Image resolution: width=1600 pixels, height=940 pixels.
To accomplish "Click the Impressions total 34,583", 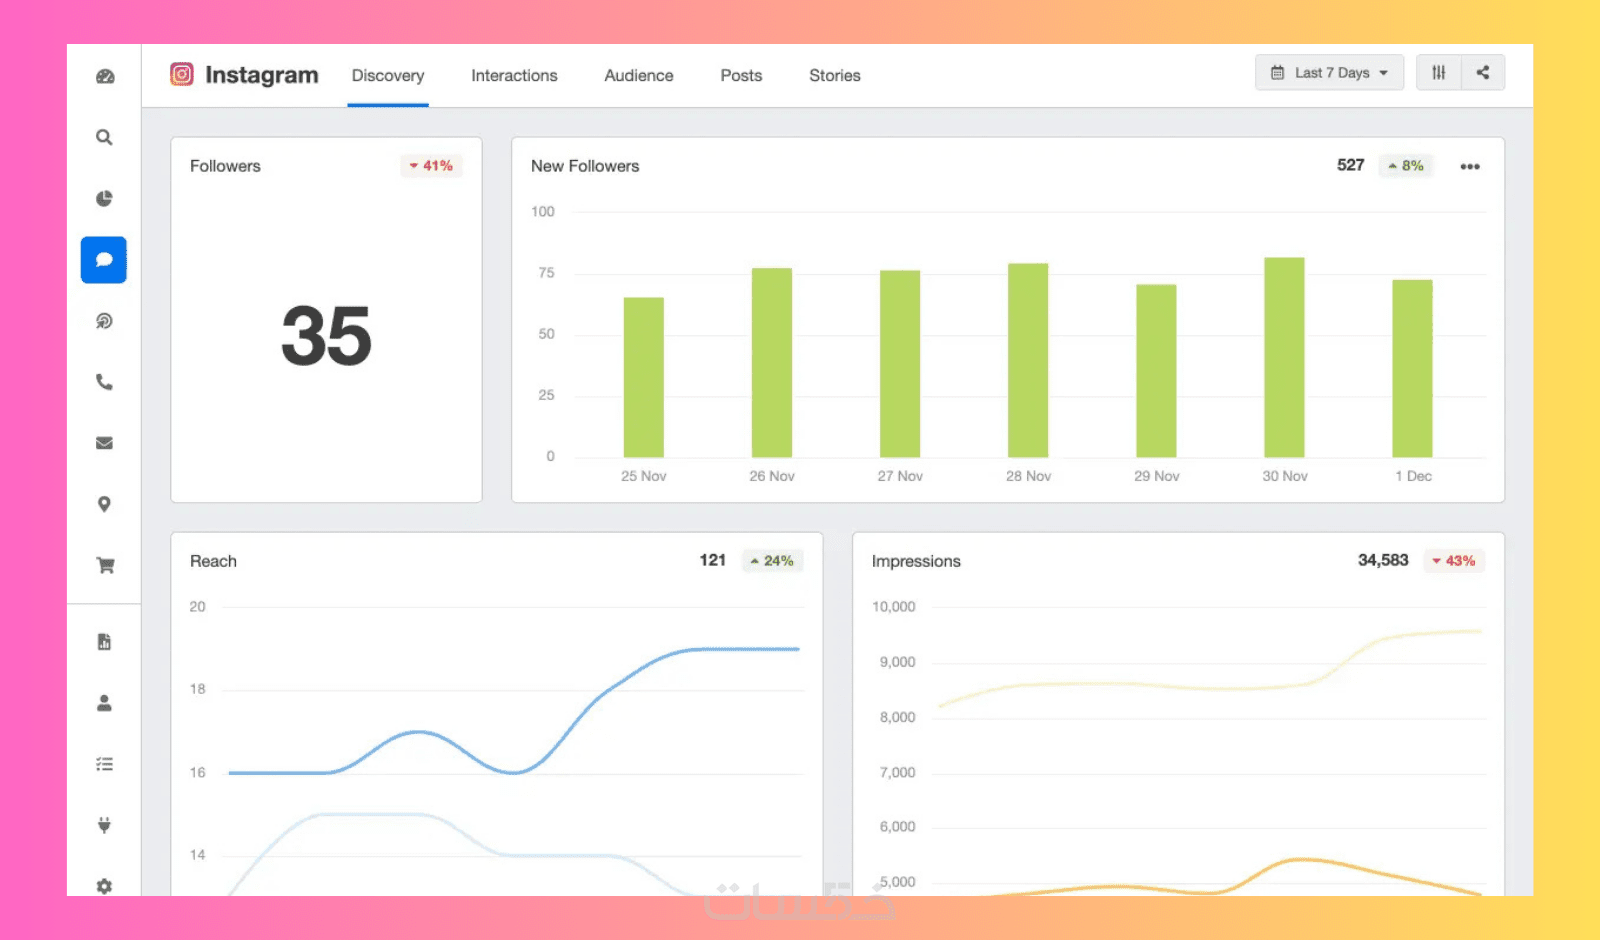I will pos(1383,560).
